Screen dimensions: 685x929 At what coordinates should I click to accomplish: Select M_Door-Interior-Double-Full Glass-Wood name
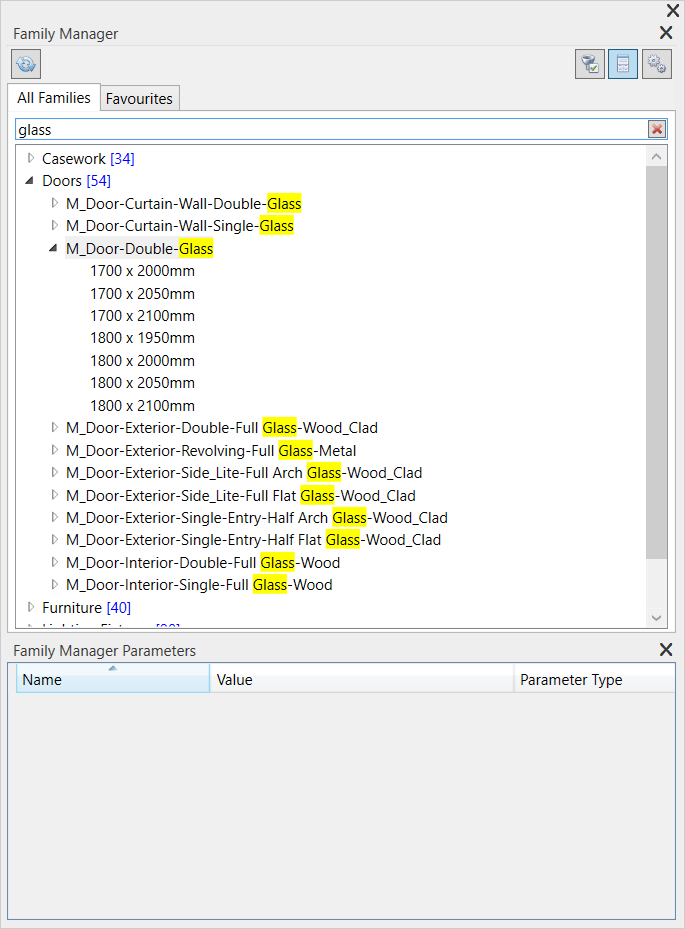click(203, 563)
